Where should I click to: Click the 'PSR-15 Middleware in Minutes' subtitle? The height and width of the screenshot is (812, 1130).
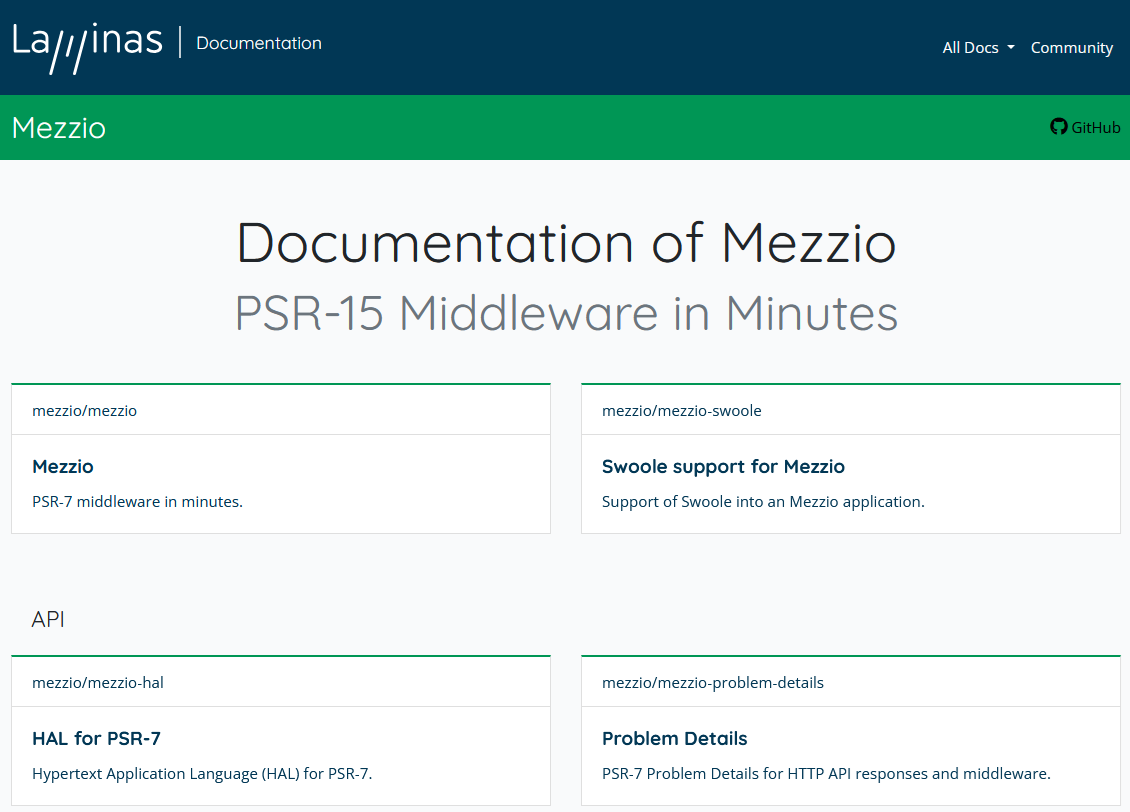point(566,313)
